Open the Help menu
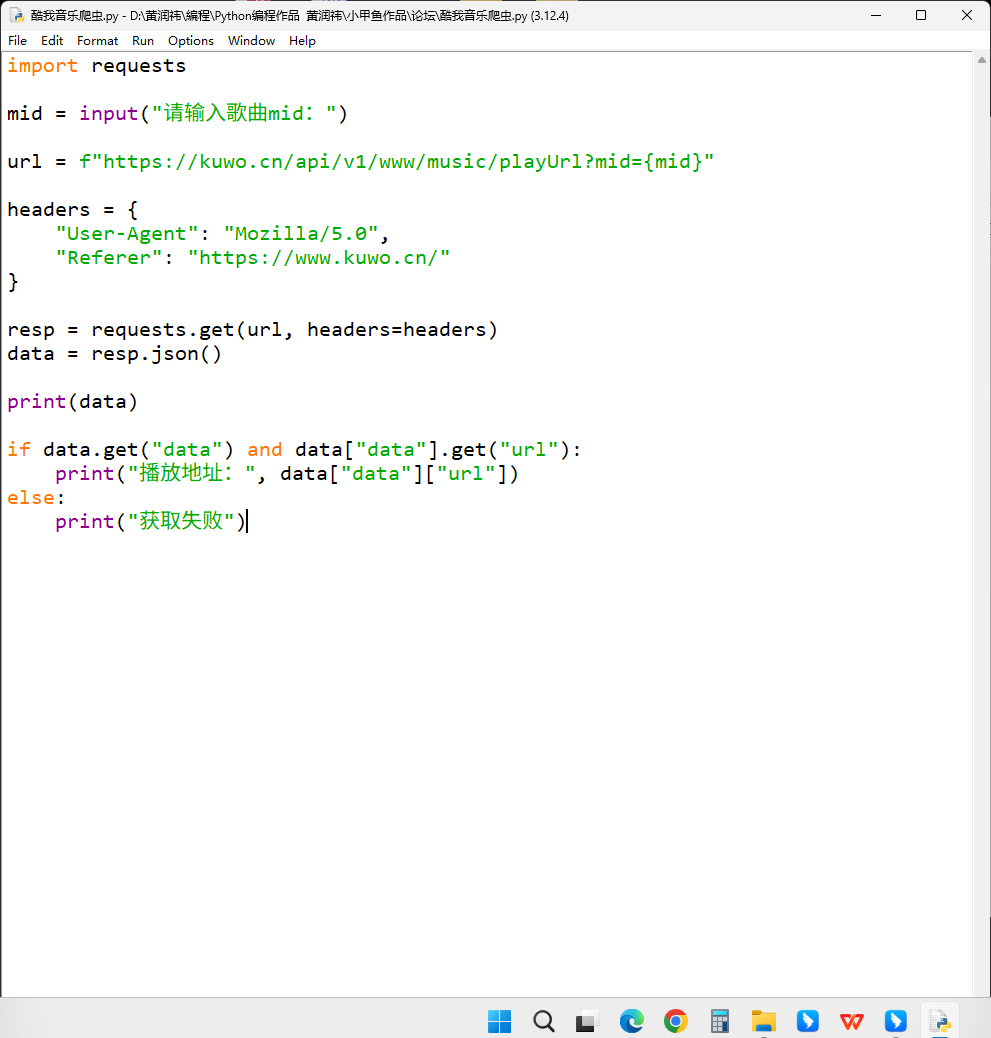 click(302, 41)
